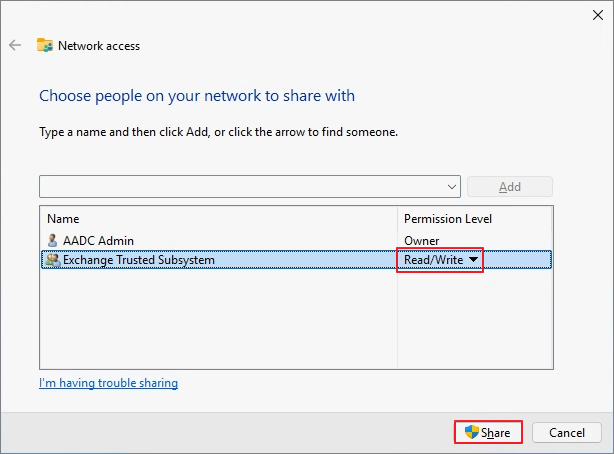Image resolution: width=614 pixels, height=454 pixels.
Task: Select the AADC Admin row
Action: click(x=296, y=241)
